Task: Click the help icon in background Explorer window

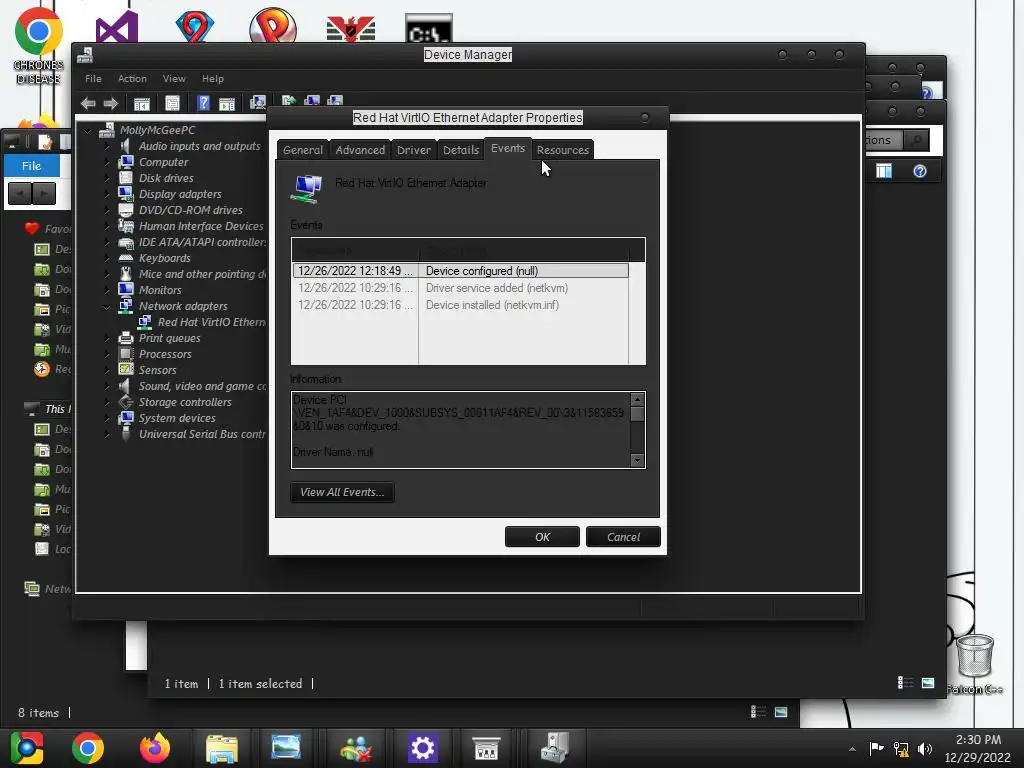Action: tap(920, 171)
